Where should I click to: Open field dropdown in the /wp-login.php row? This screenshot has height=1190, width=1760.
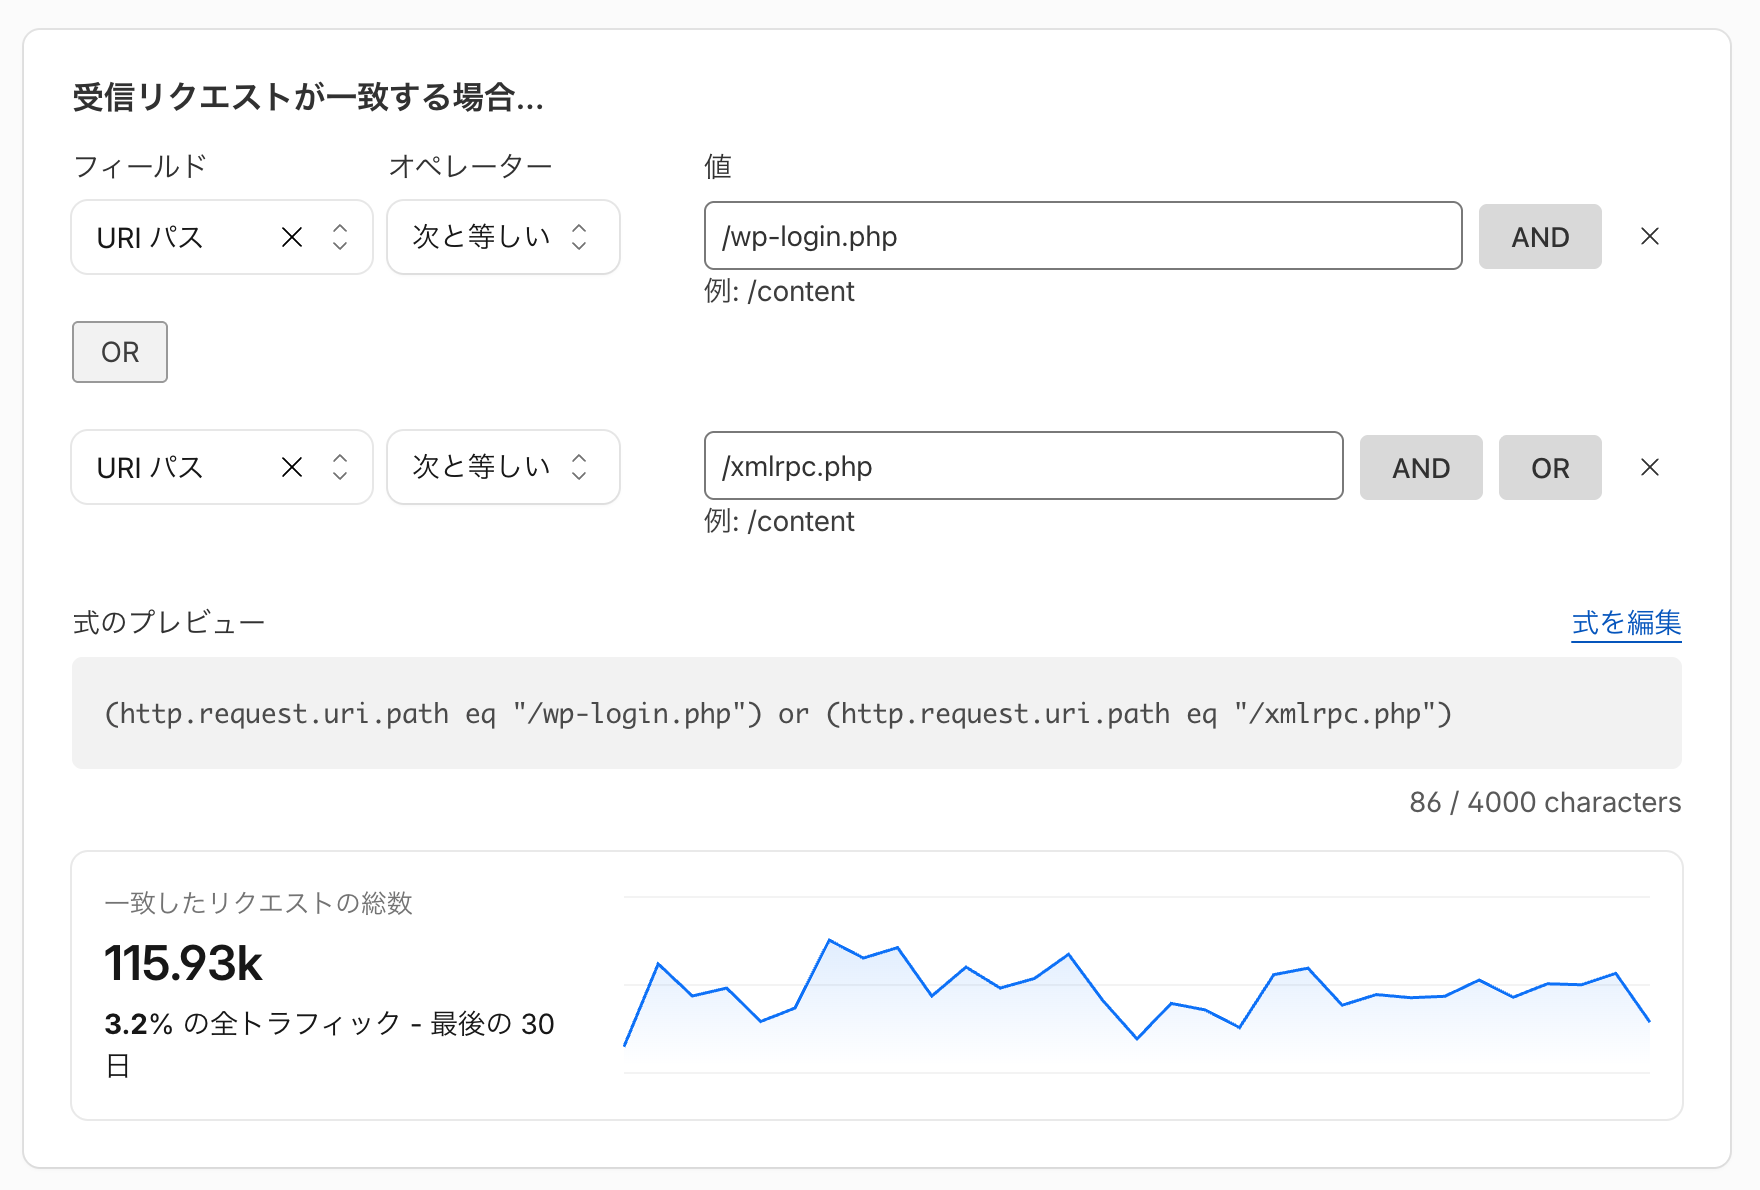coord(222,237)
